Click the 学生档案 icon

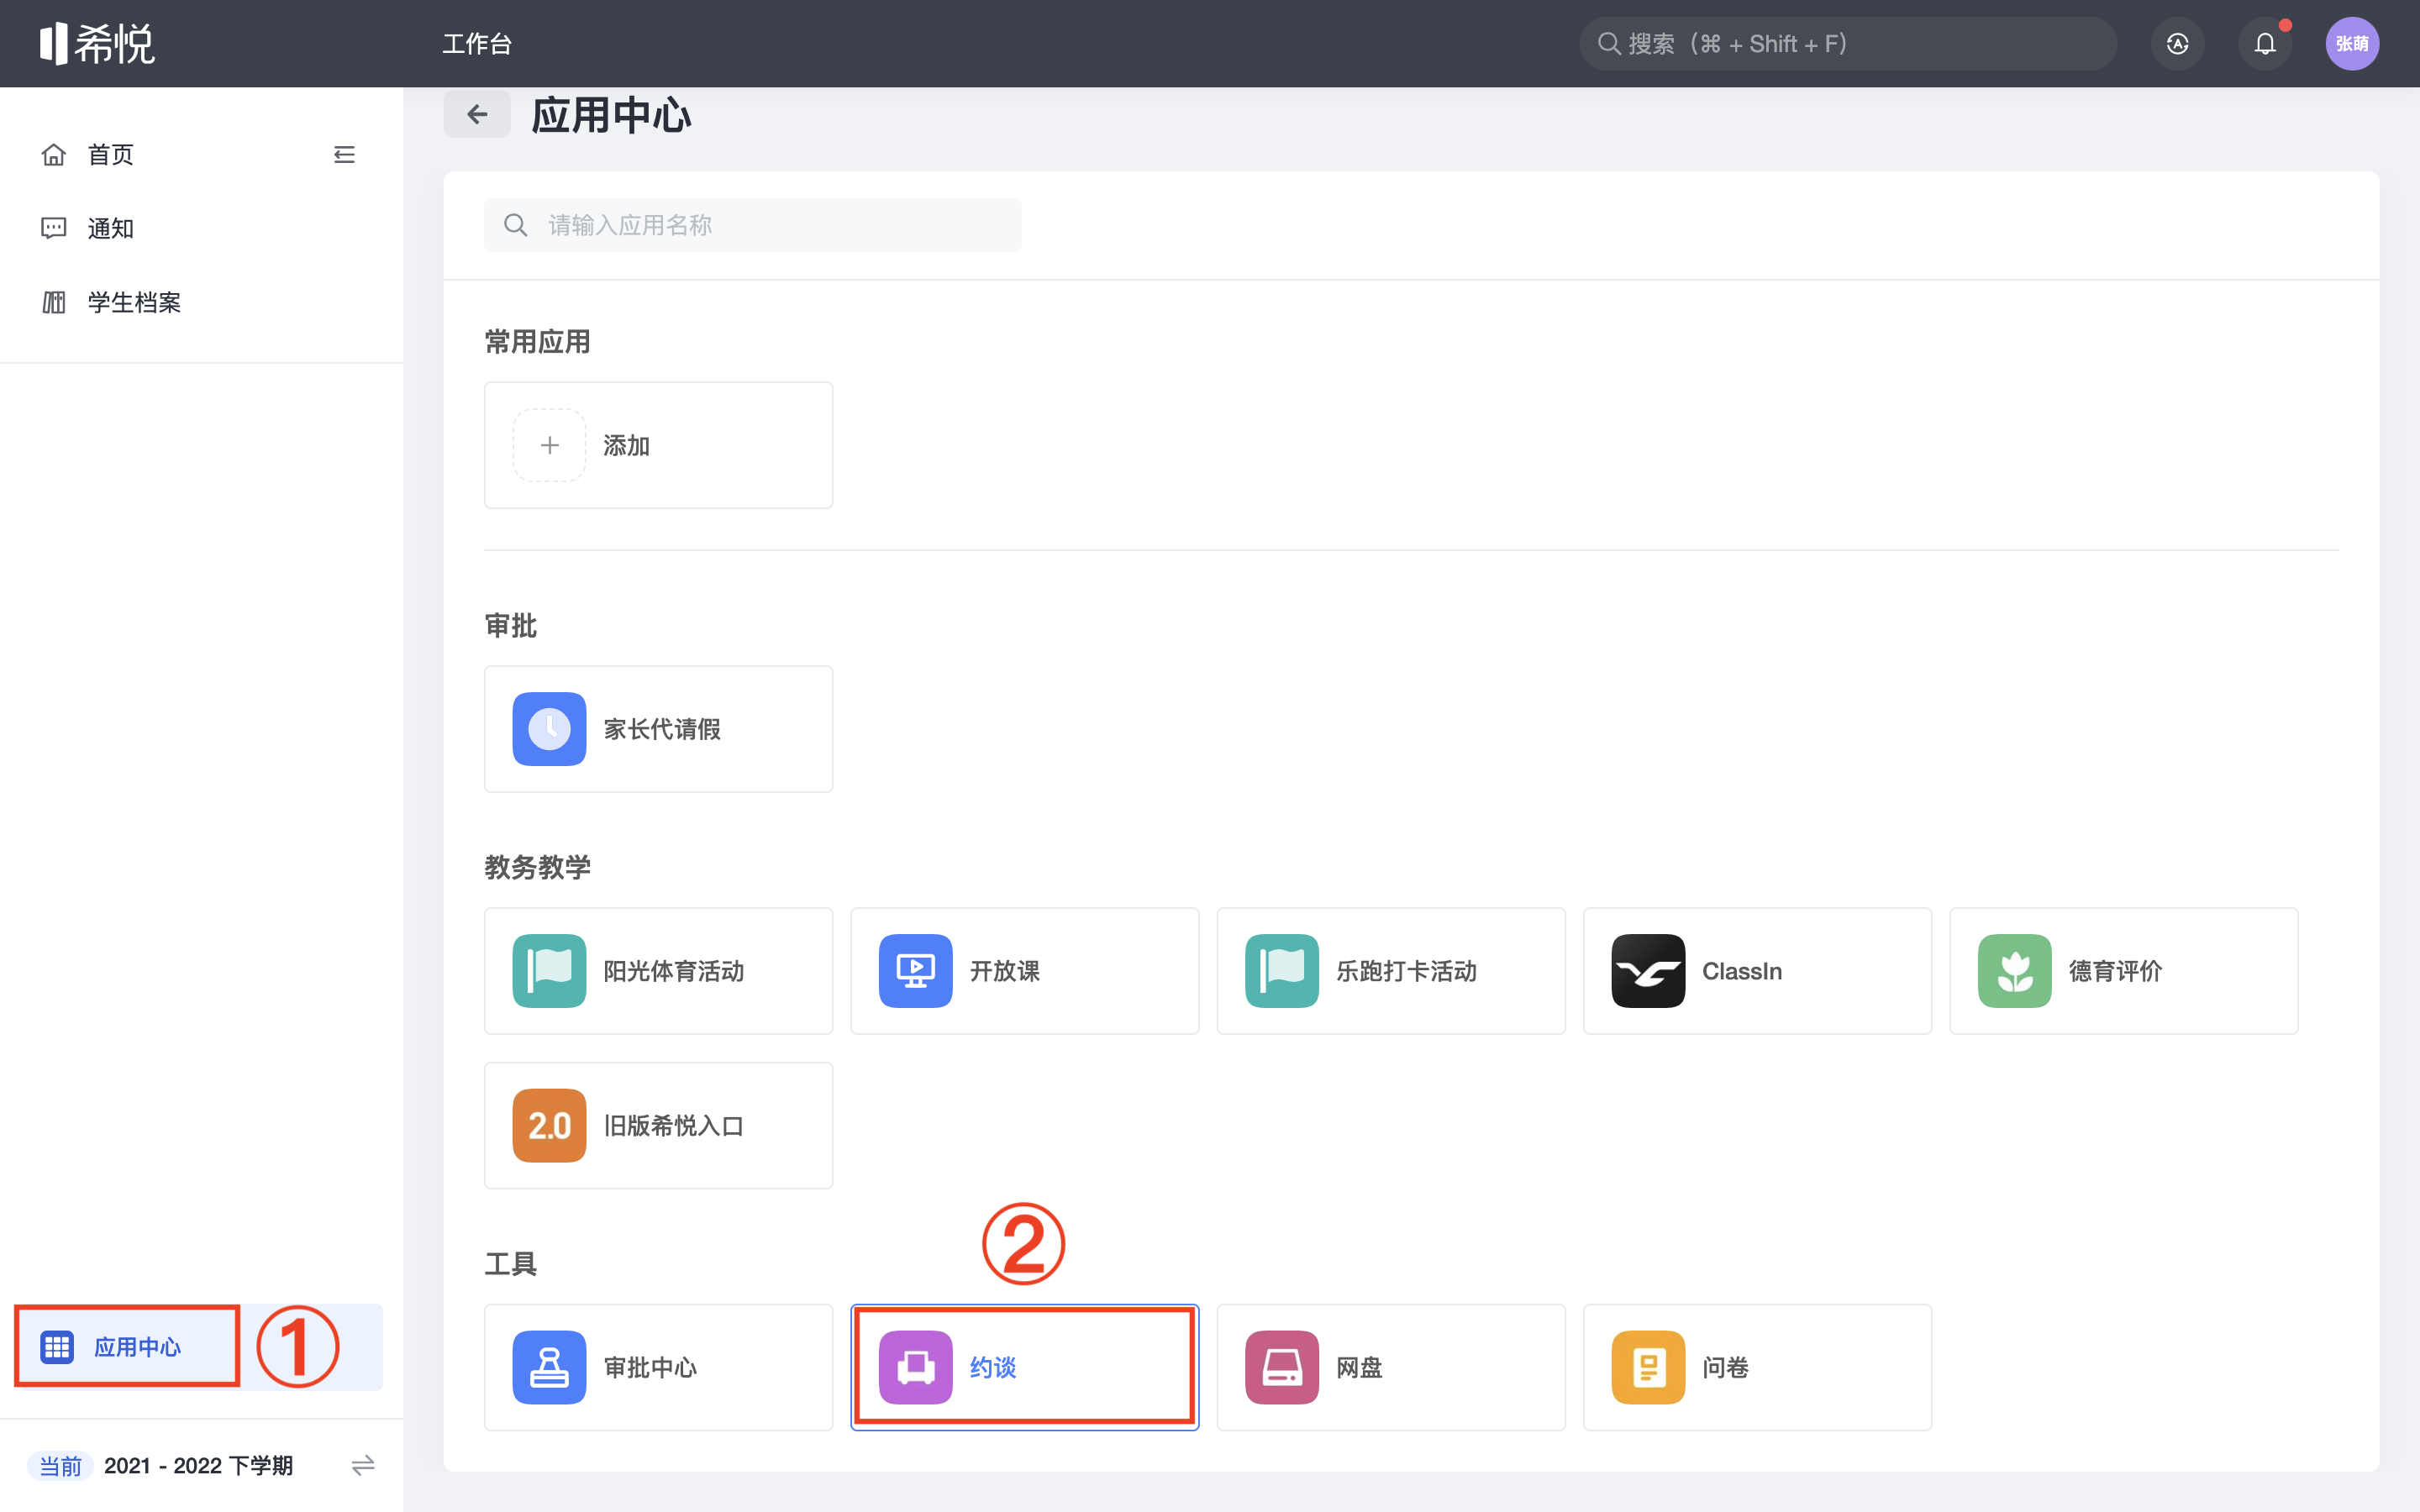54,302
